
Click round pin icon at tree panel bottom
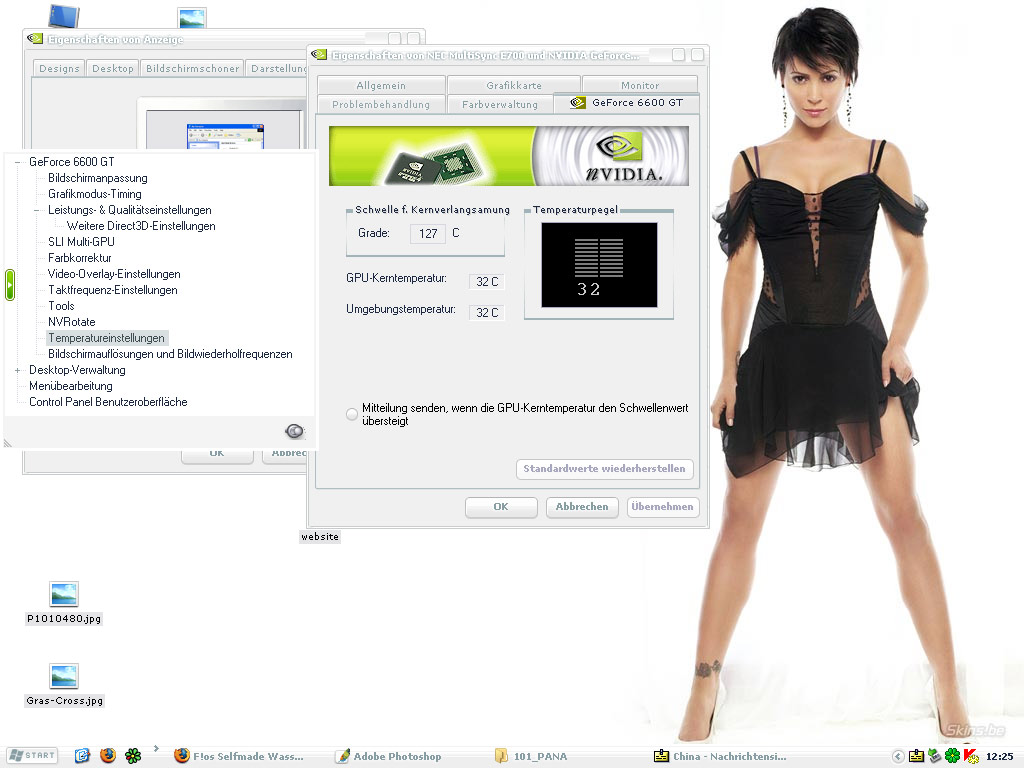point(295,431)
